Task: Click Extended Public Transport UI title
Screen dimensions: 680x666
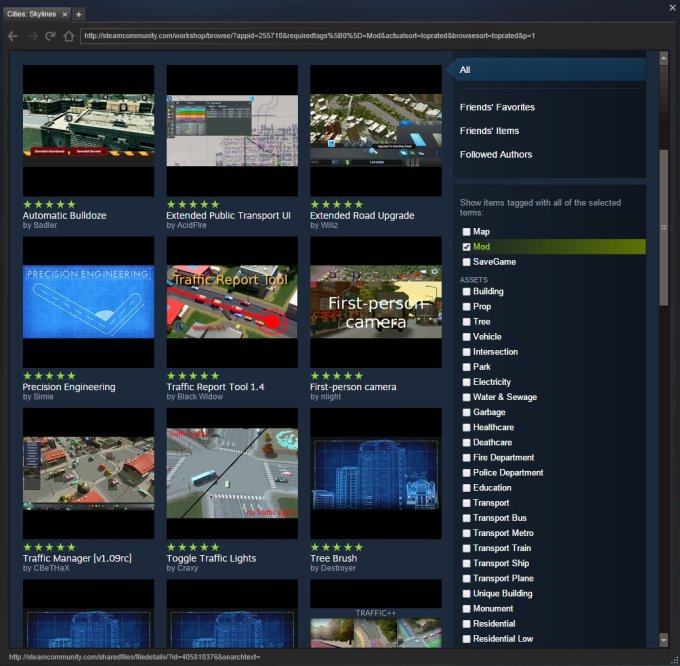Action: tap(228, 215)
